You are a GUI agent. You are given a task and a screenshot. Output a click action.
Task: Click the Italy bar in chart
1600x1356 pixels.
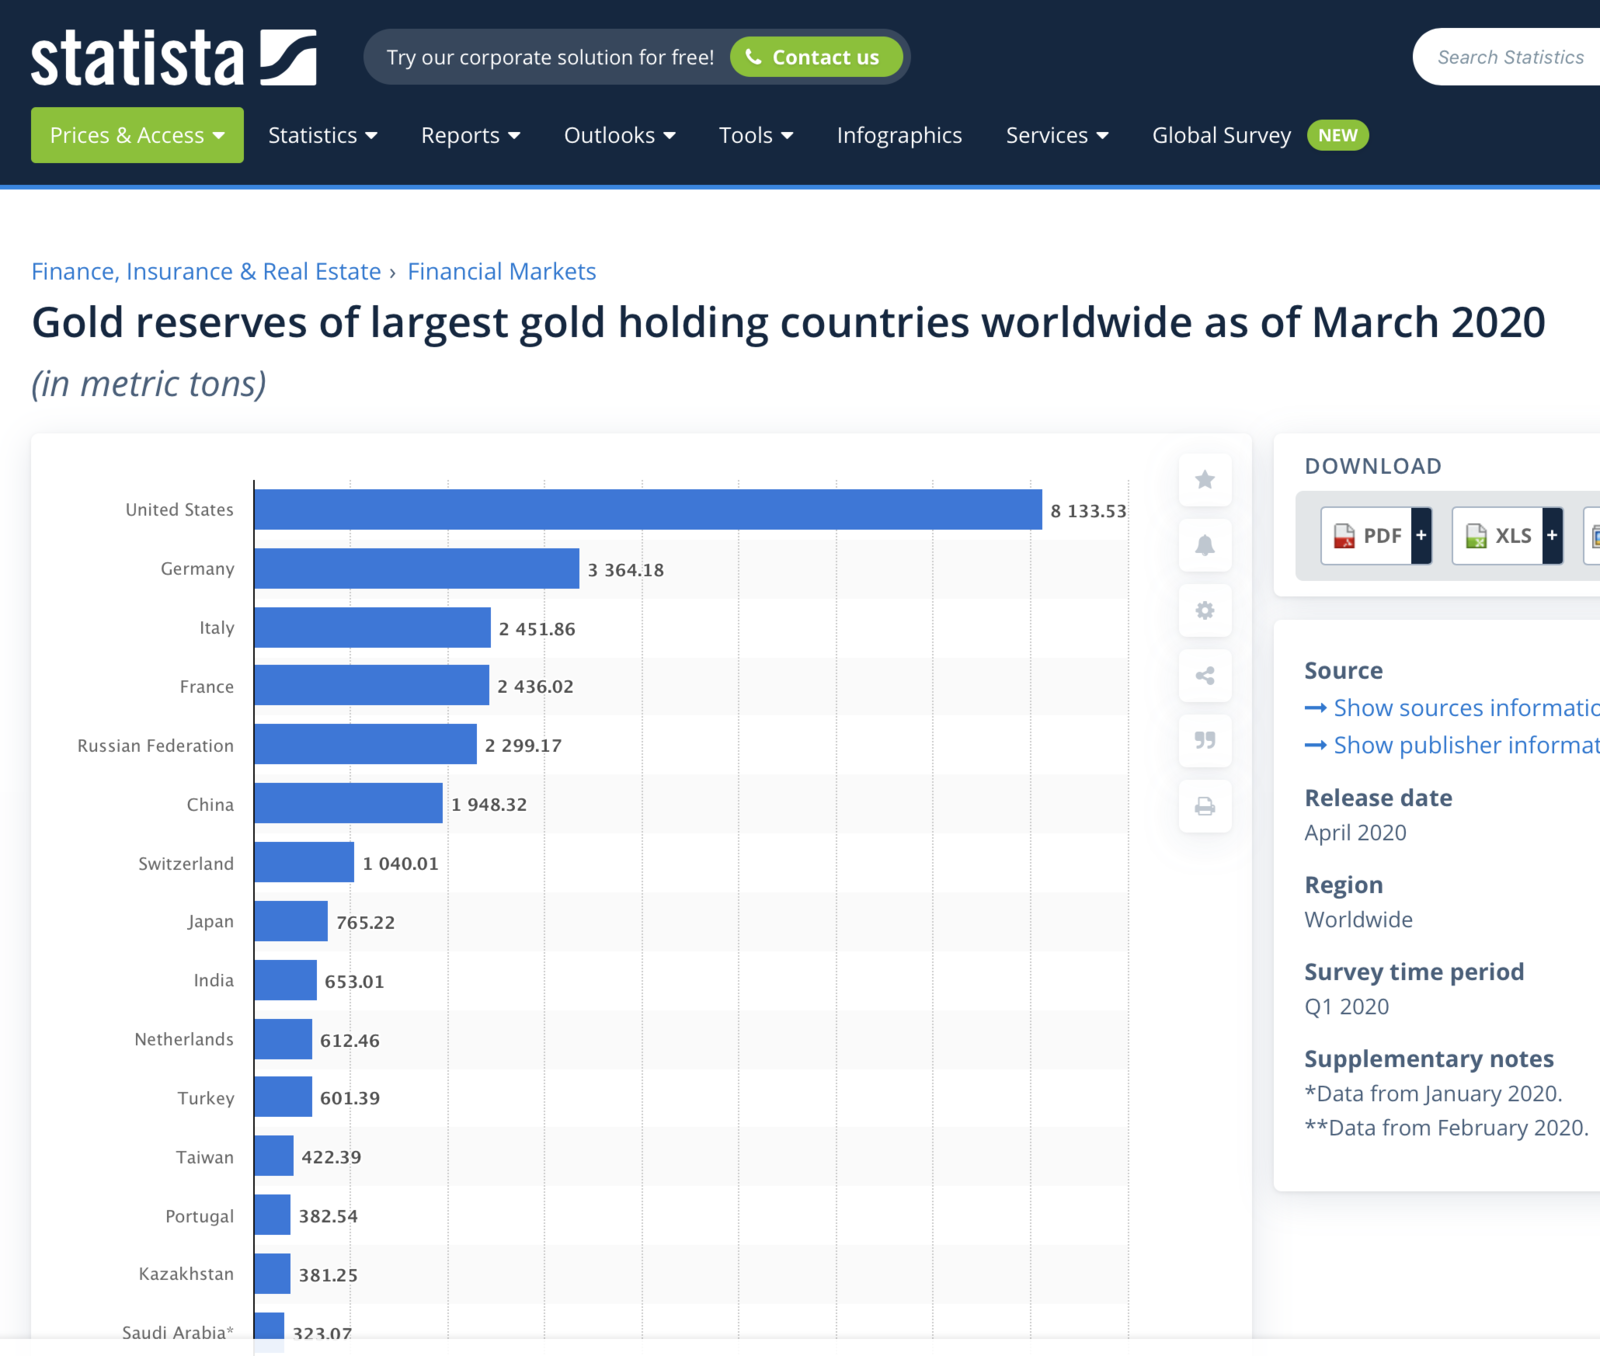[373, 627]
